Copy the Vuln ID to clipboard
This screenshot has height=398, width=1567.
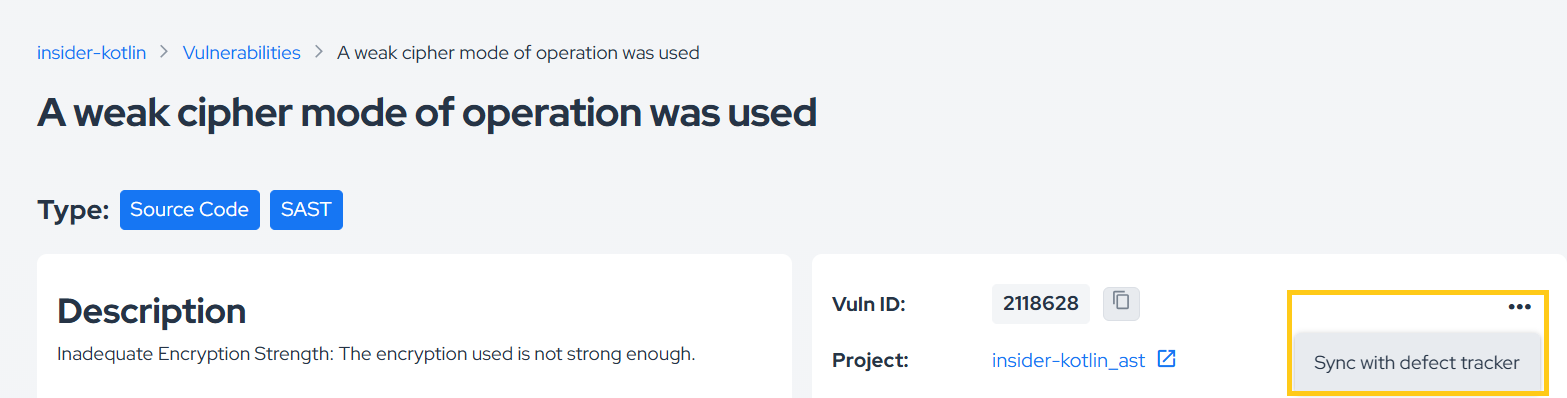[1121, 304]
